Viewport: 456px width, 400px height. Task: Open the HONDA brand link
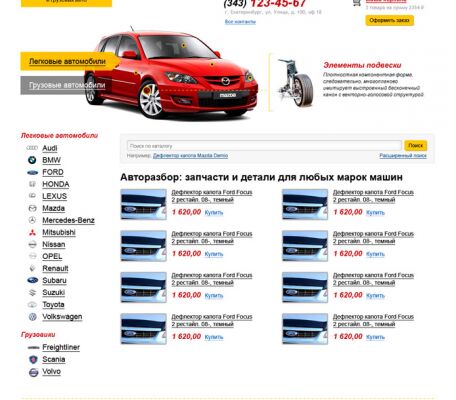56,184
